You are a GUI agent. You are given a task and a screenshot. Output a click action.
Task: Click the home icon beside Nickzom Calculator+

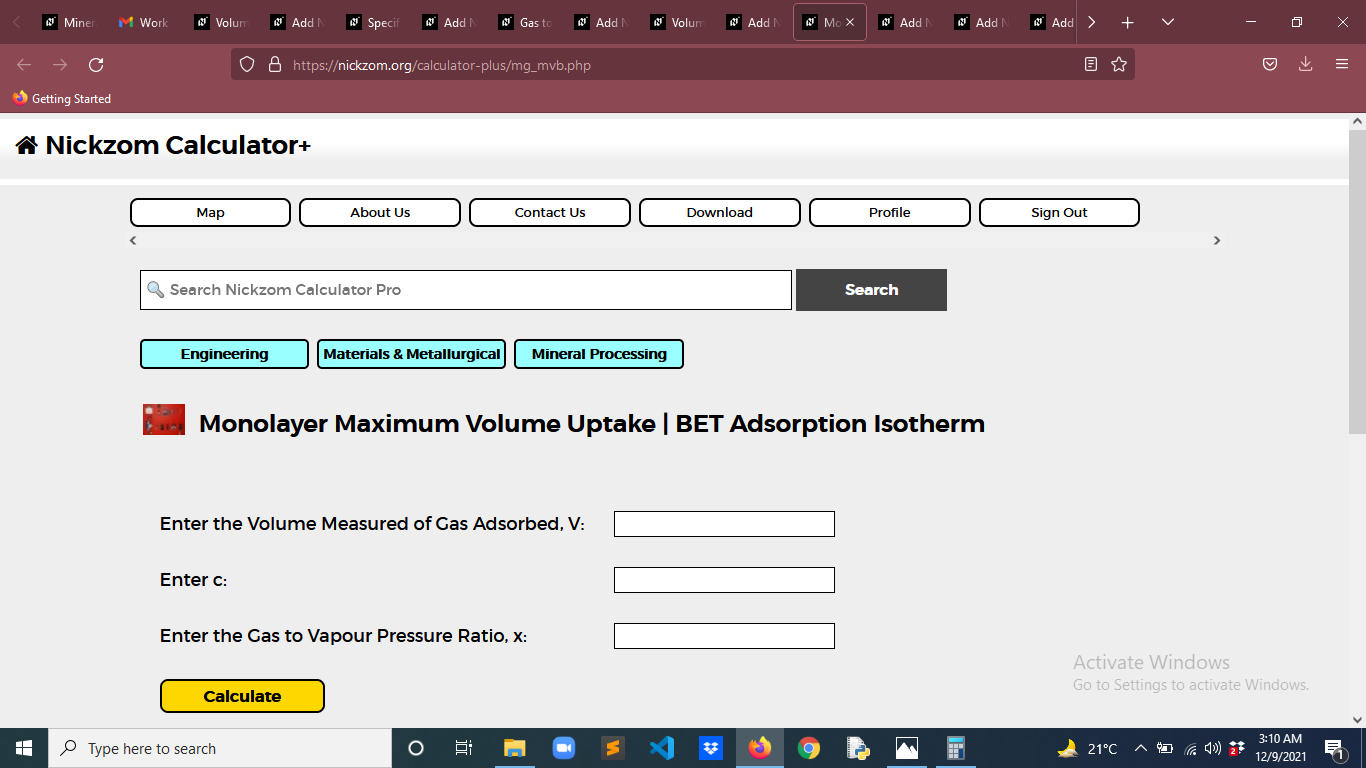pyautogui.click(x=26, y=146)
